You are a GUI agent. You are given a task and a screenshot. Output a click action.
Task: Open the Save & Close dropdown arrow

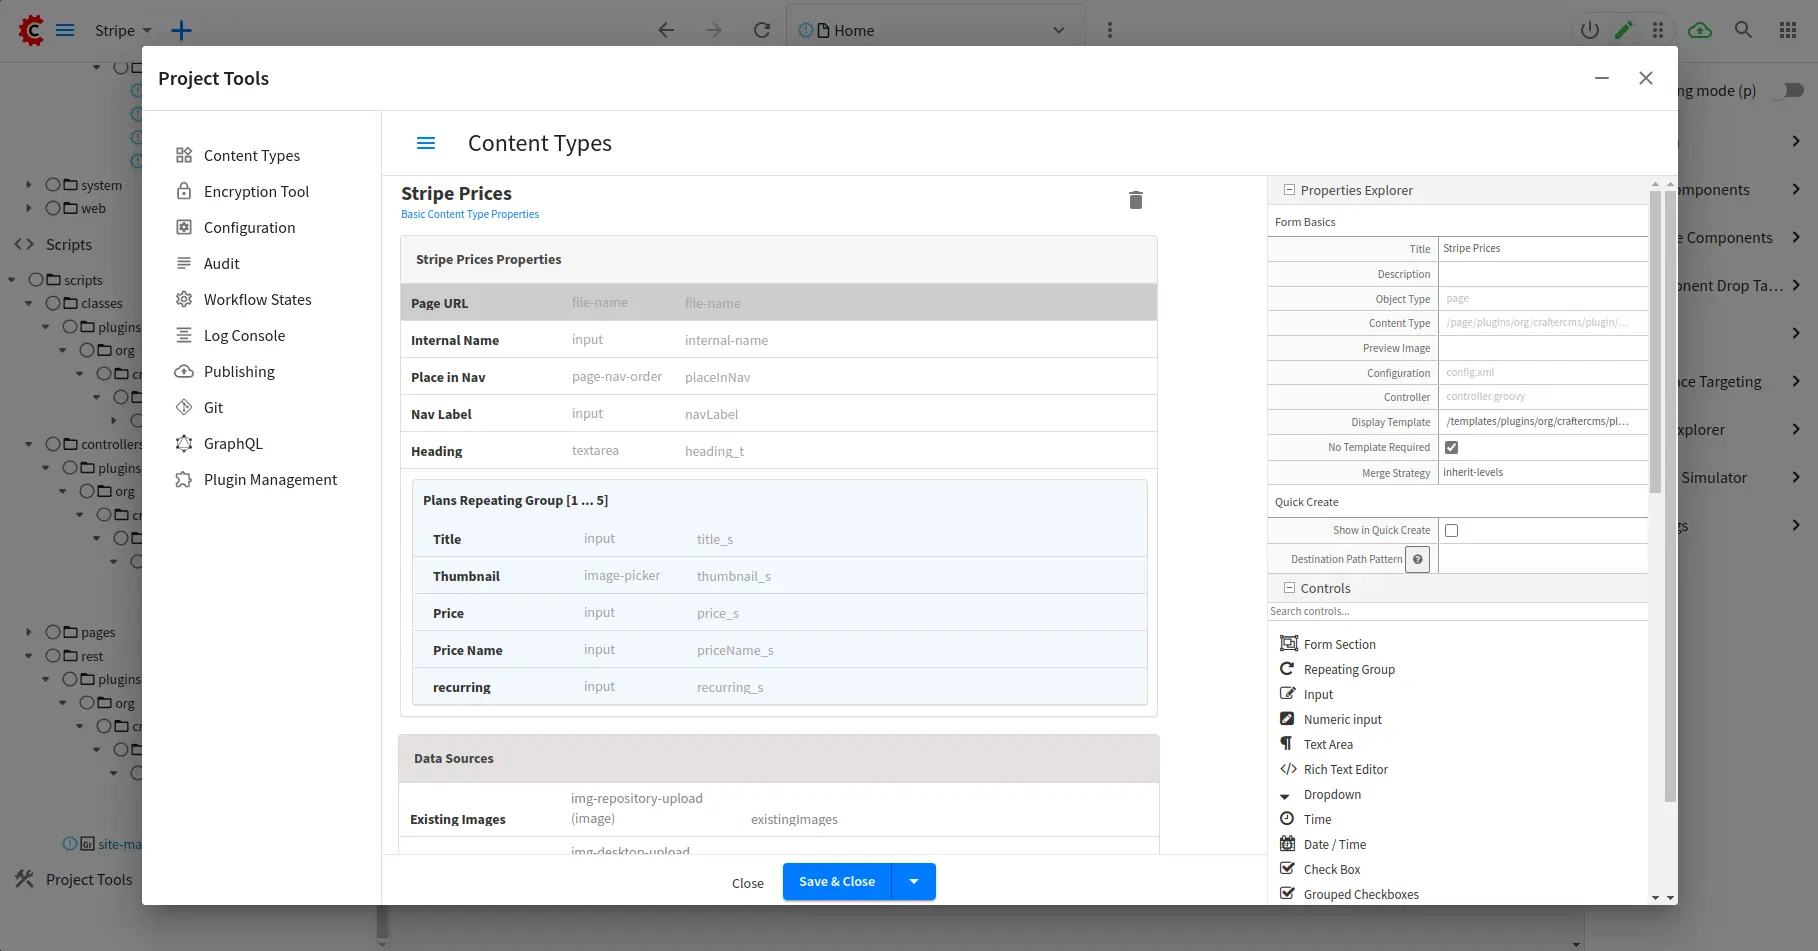(x=914, y=882)
